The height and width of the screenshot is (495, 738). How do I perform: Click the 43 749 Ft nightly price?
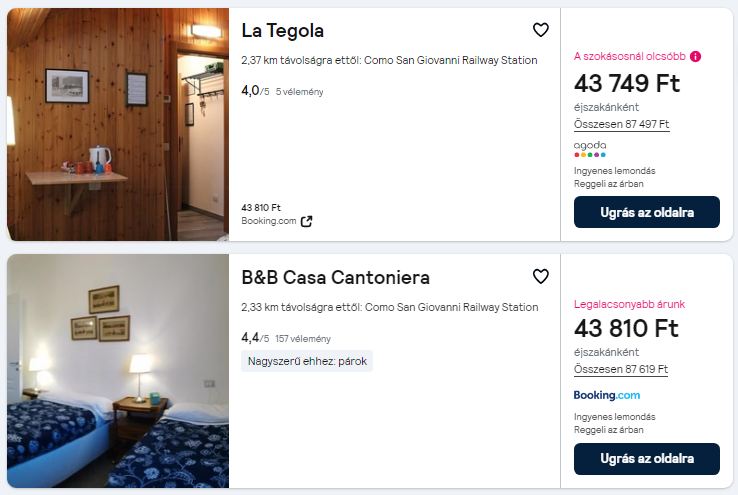point(627,83)
